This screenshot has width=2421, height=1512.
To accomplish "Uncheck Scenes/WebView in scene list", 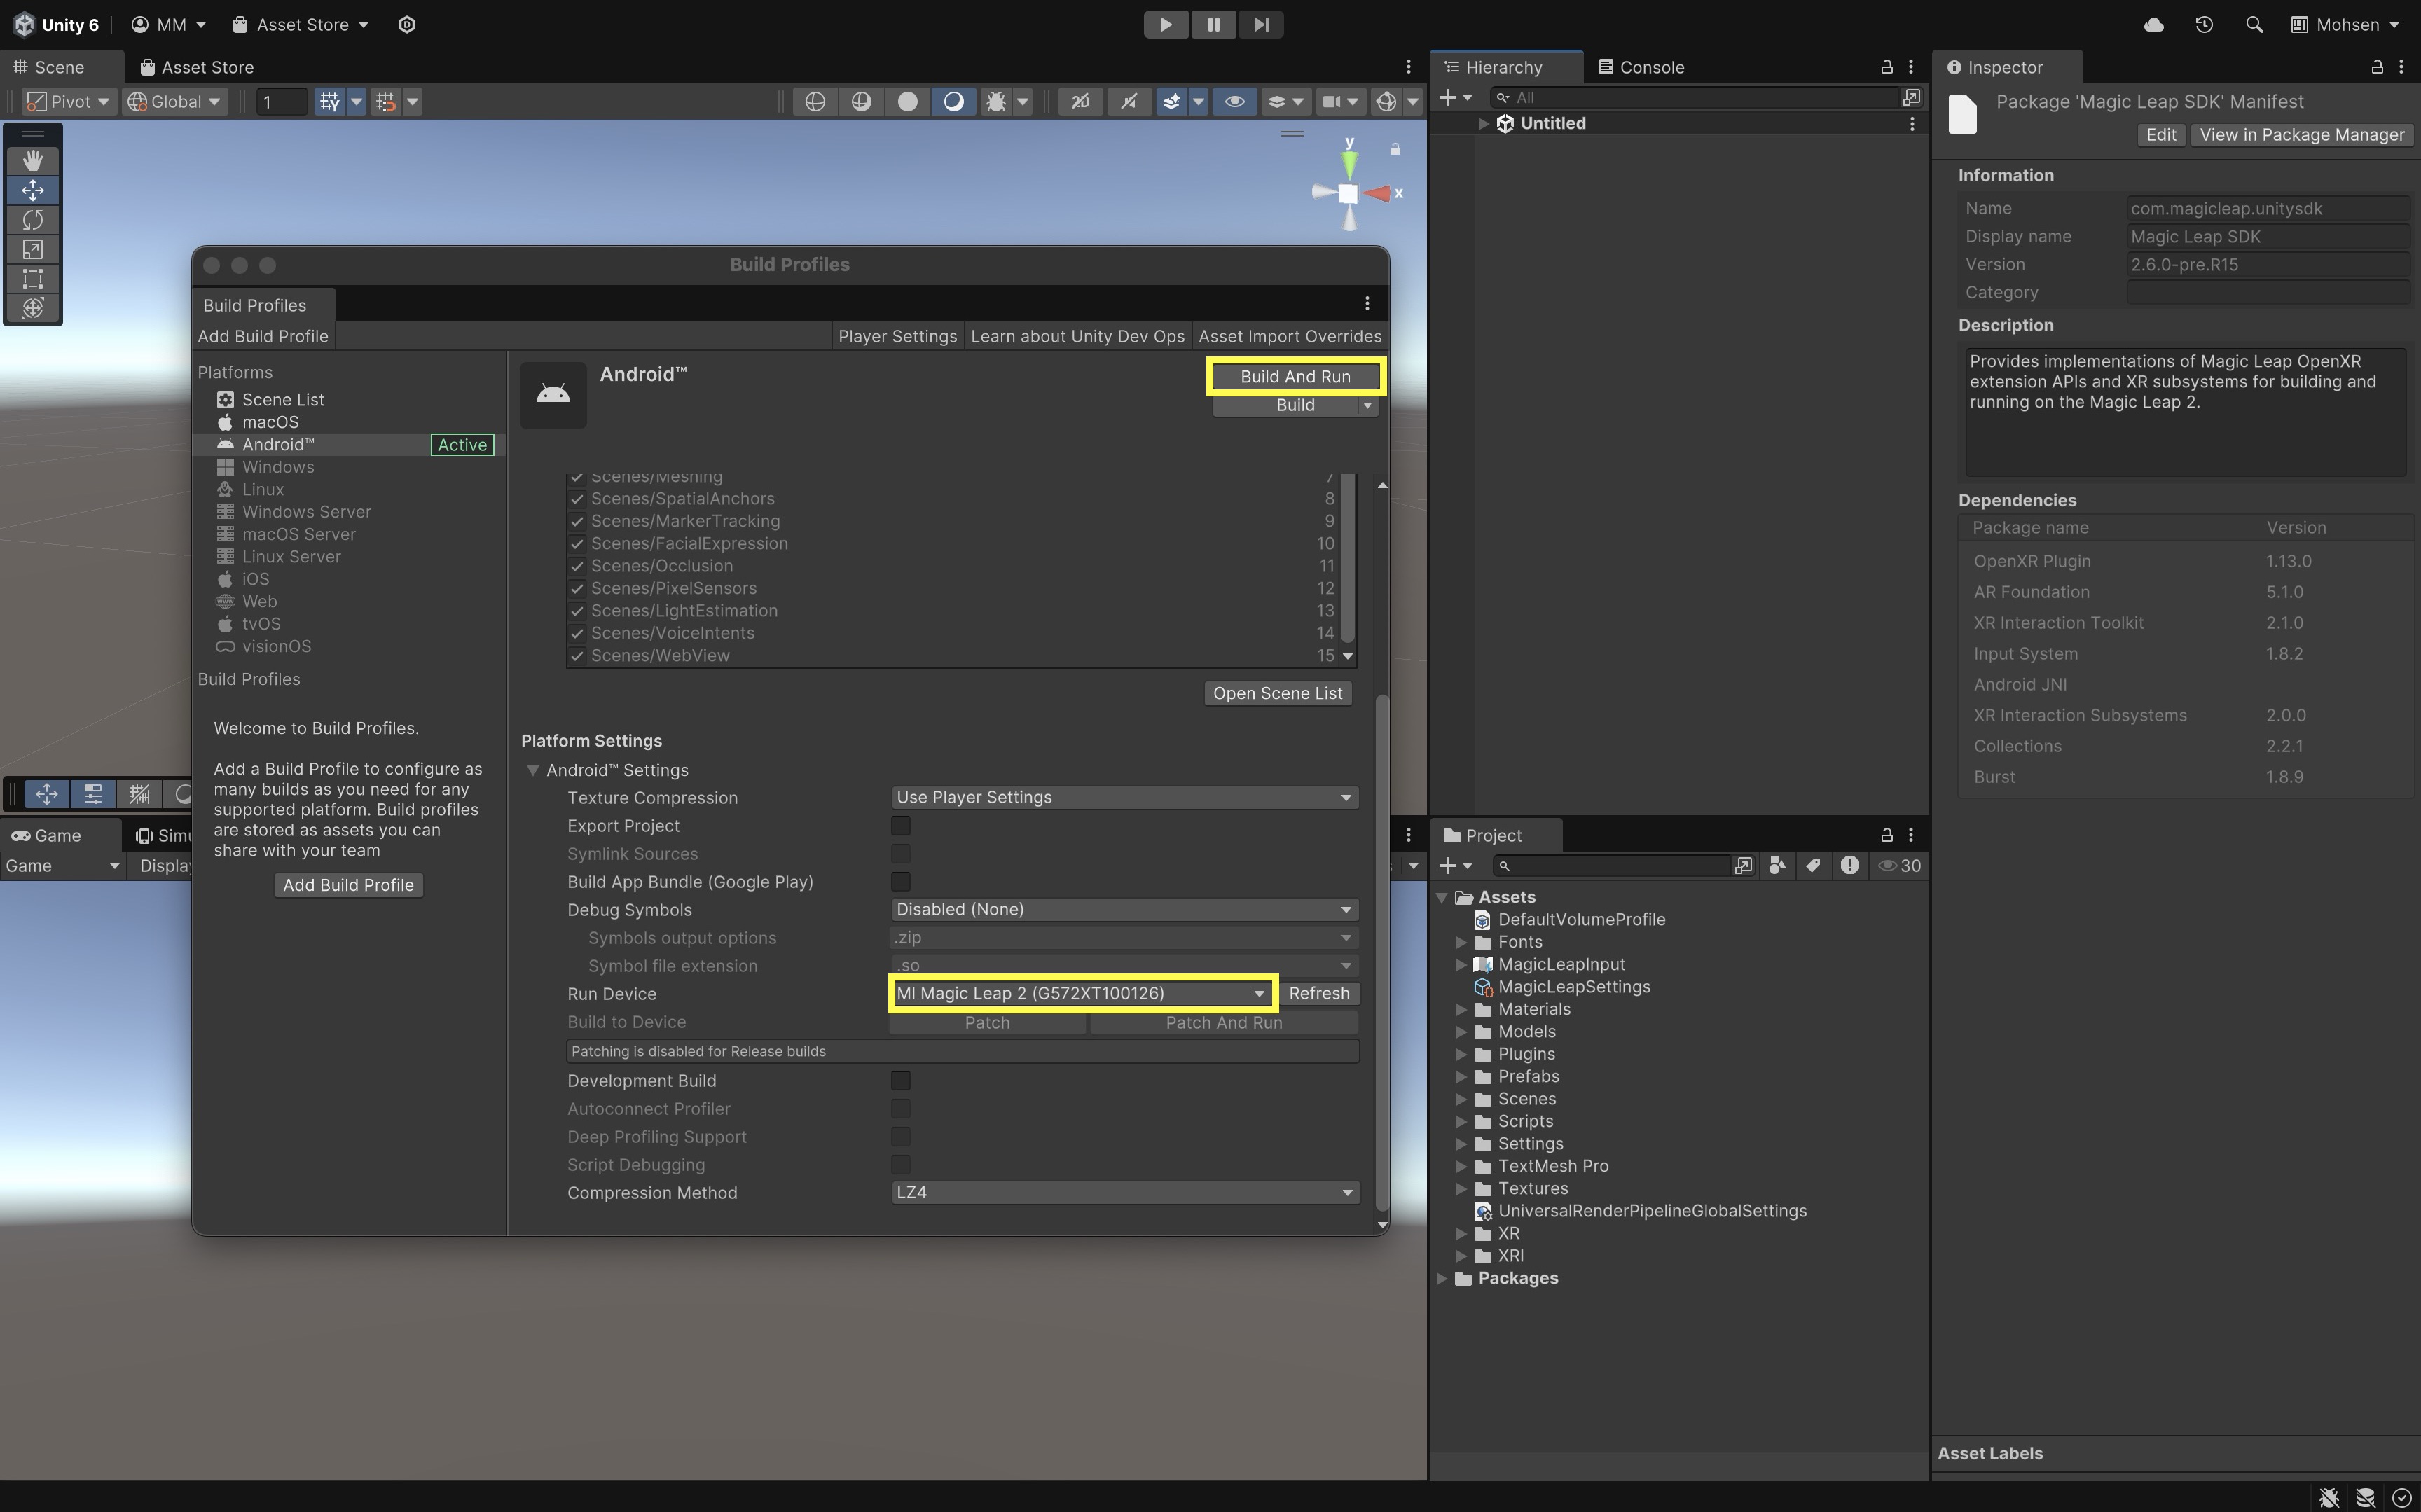I will point(577,656).
